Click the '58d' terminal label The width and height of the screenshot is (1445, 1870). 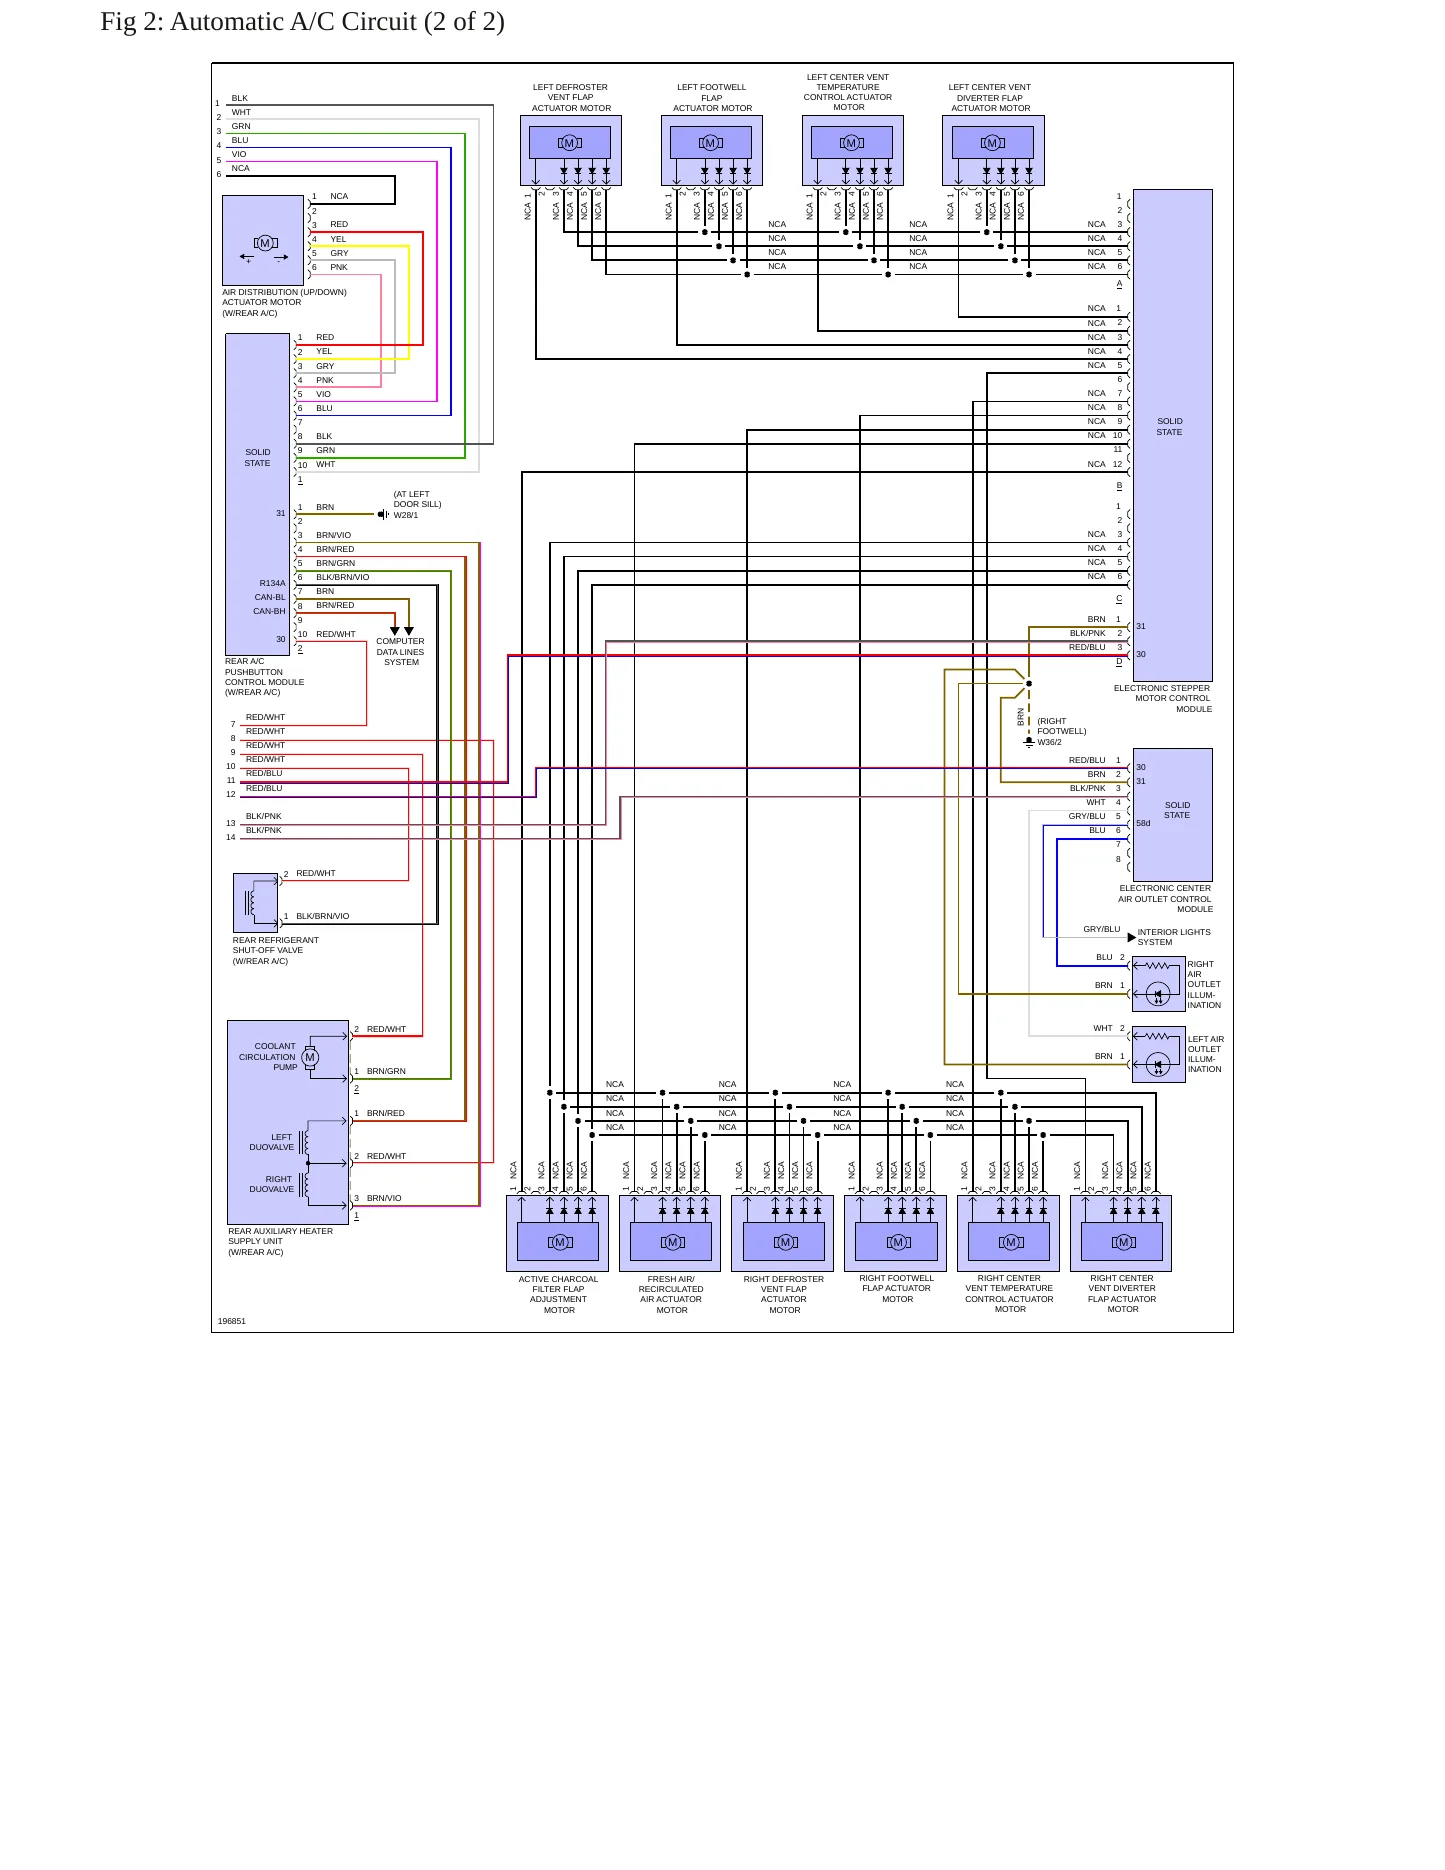[x=1143, y=824]
